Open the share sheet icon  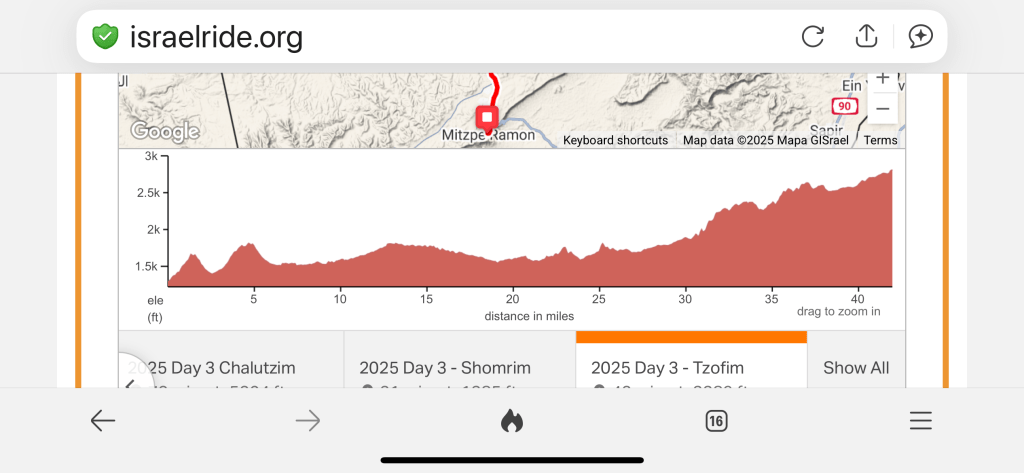click(866, 37)
